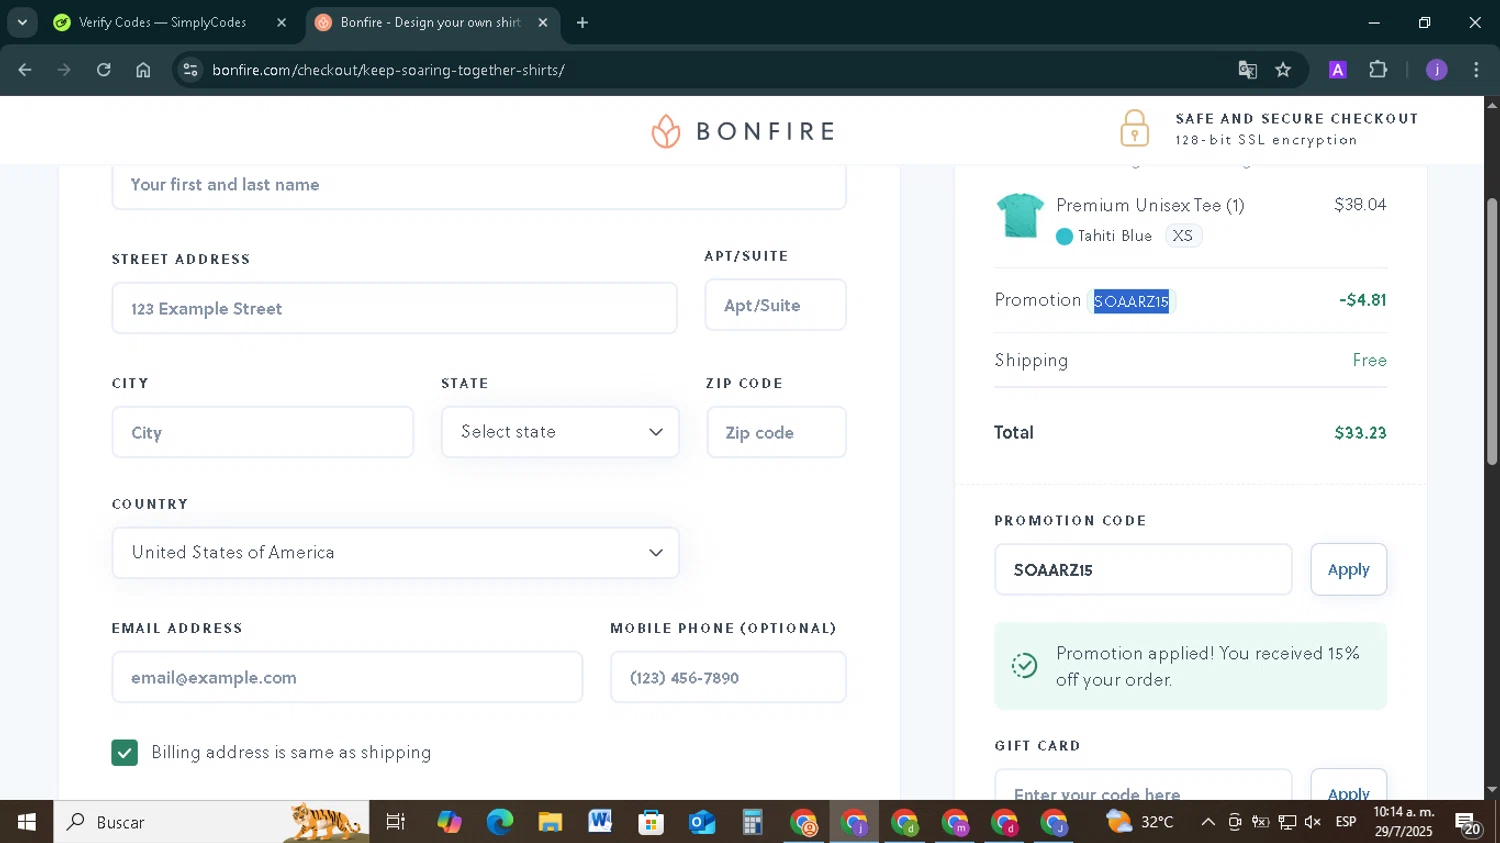Open Microsoft Word from taskbar
This screenshot has width=1500, height=843.
600,822
